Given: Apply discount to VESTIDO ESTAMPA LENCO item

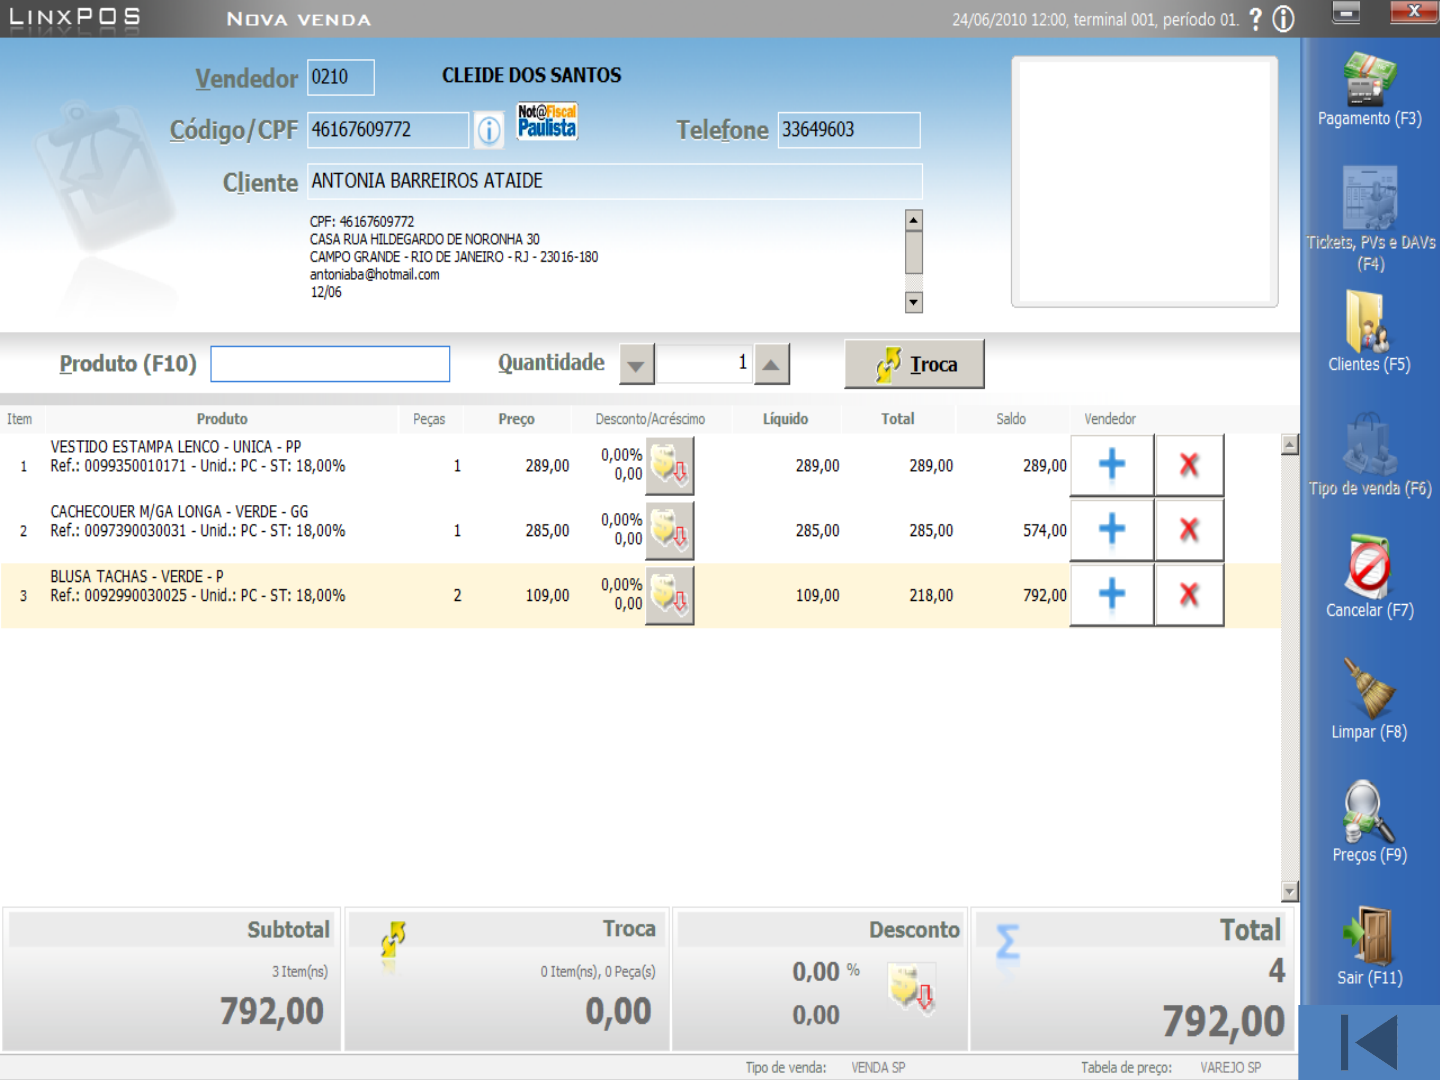Looking at the screenshot, I should 669,466.
